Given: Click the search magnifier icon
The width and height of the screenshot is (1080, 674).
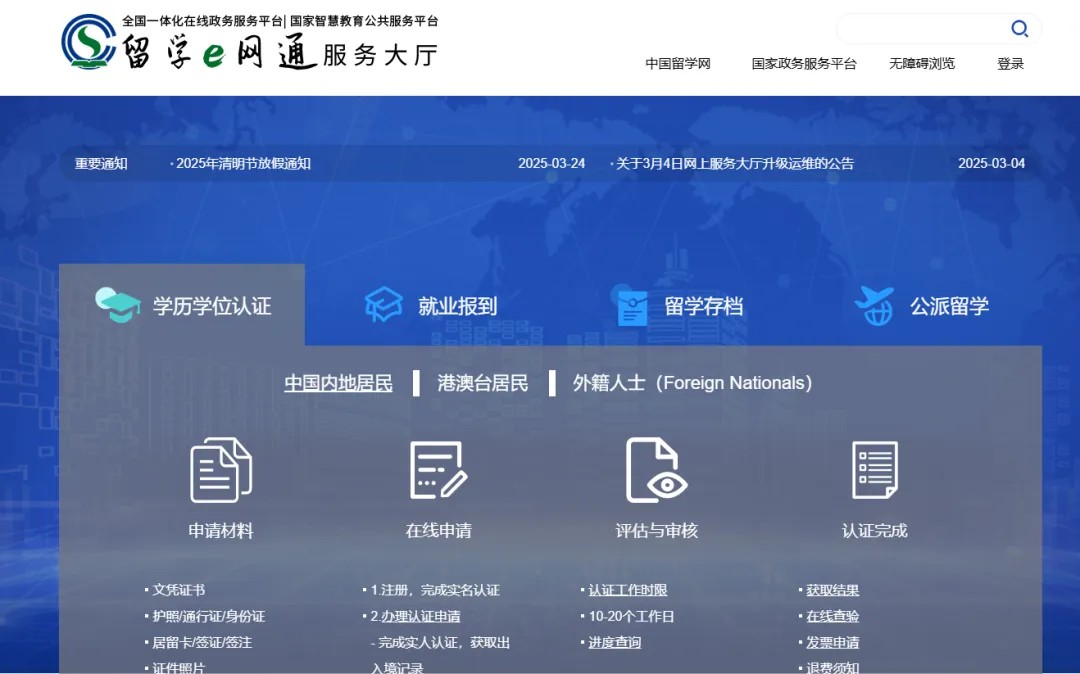Looking at the screenshot, I should 1019,29.
